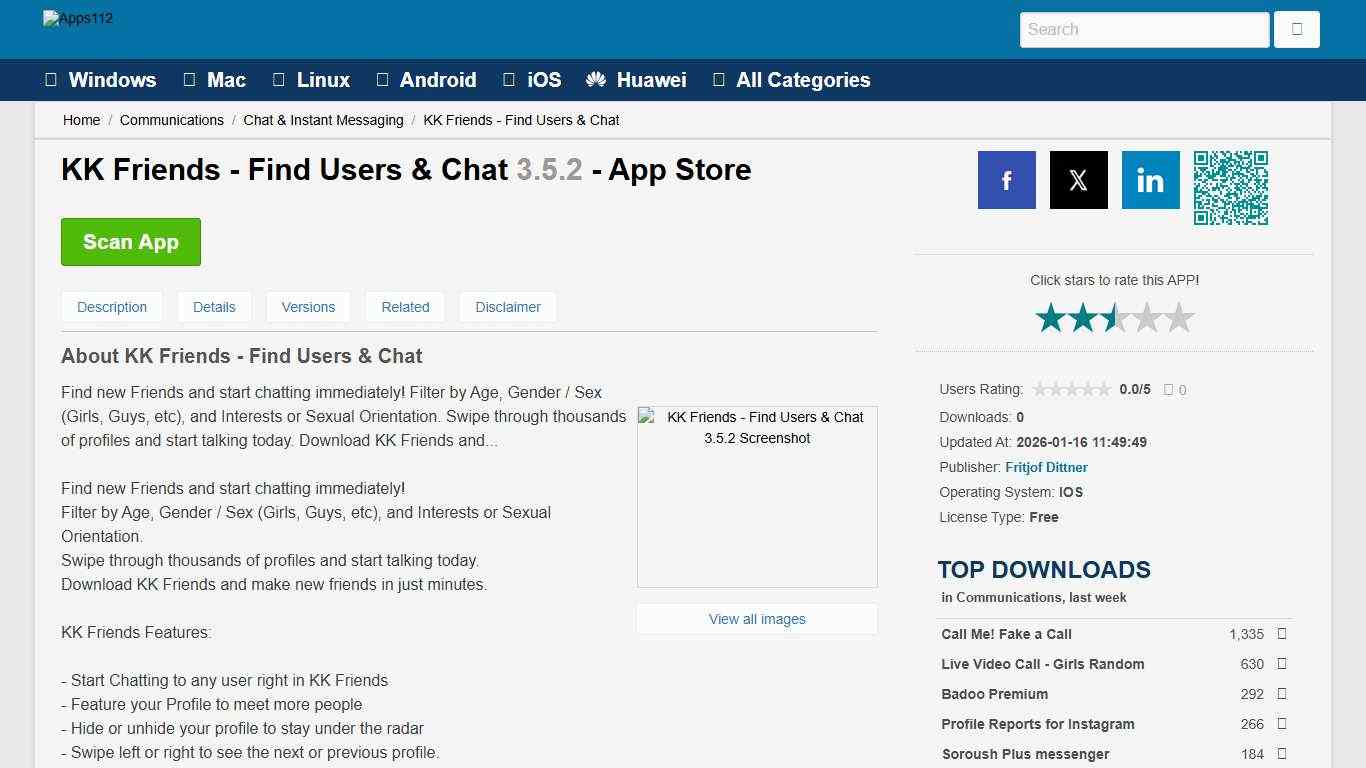
Task: Rate the app three stars
Action: pos(1114,317)
